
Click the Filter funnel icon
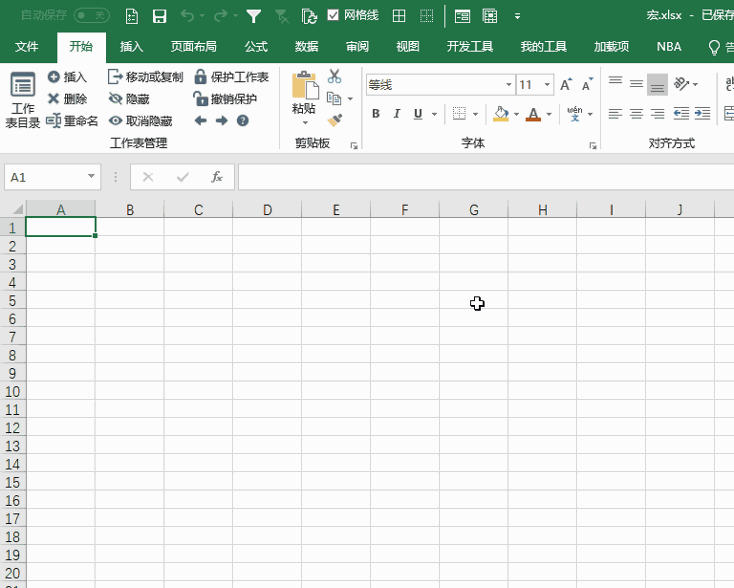click(254, 16)
